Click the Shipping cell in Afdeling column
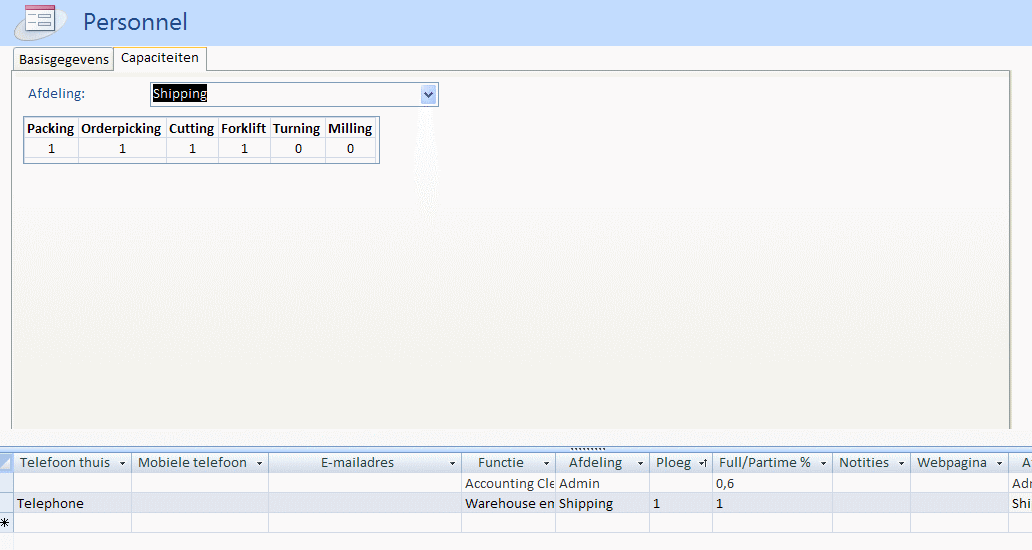This screenshot has height=550, width=1032. 602,503
